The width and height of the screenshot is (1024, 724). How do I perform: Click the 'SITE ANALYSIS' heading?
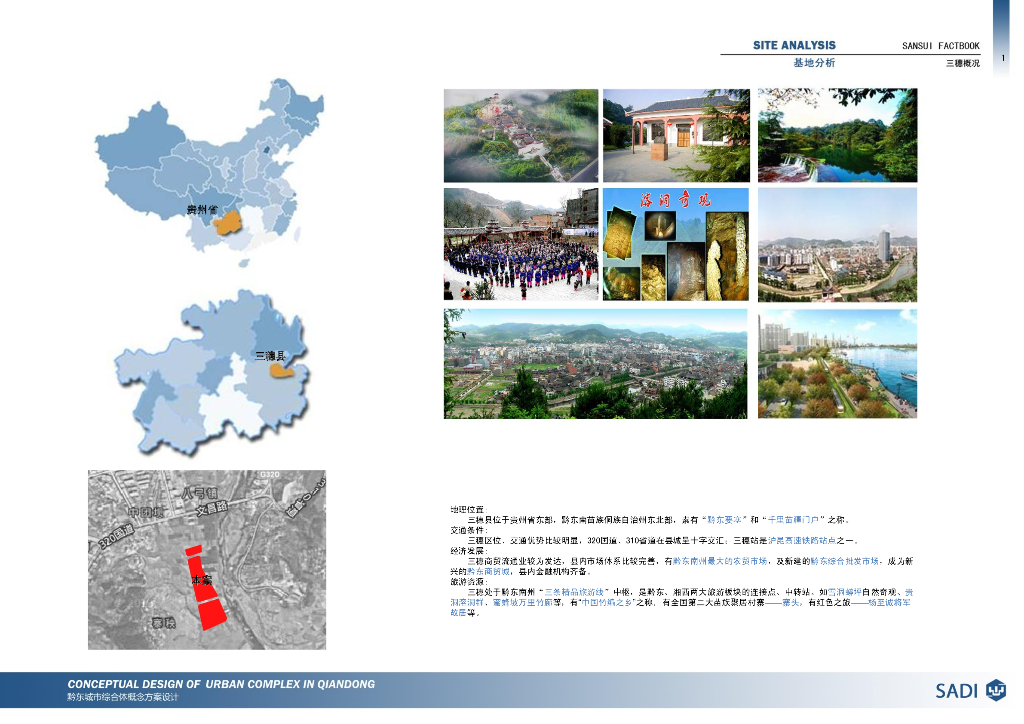[794, 45]
